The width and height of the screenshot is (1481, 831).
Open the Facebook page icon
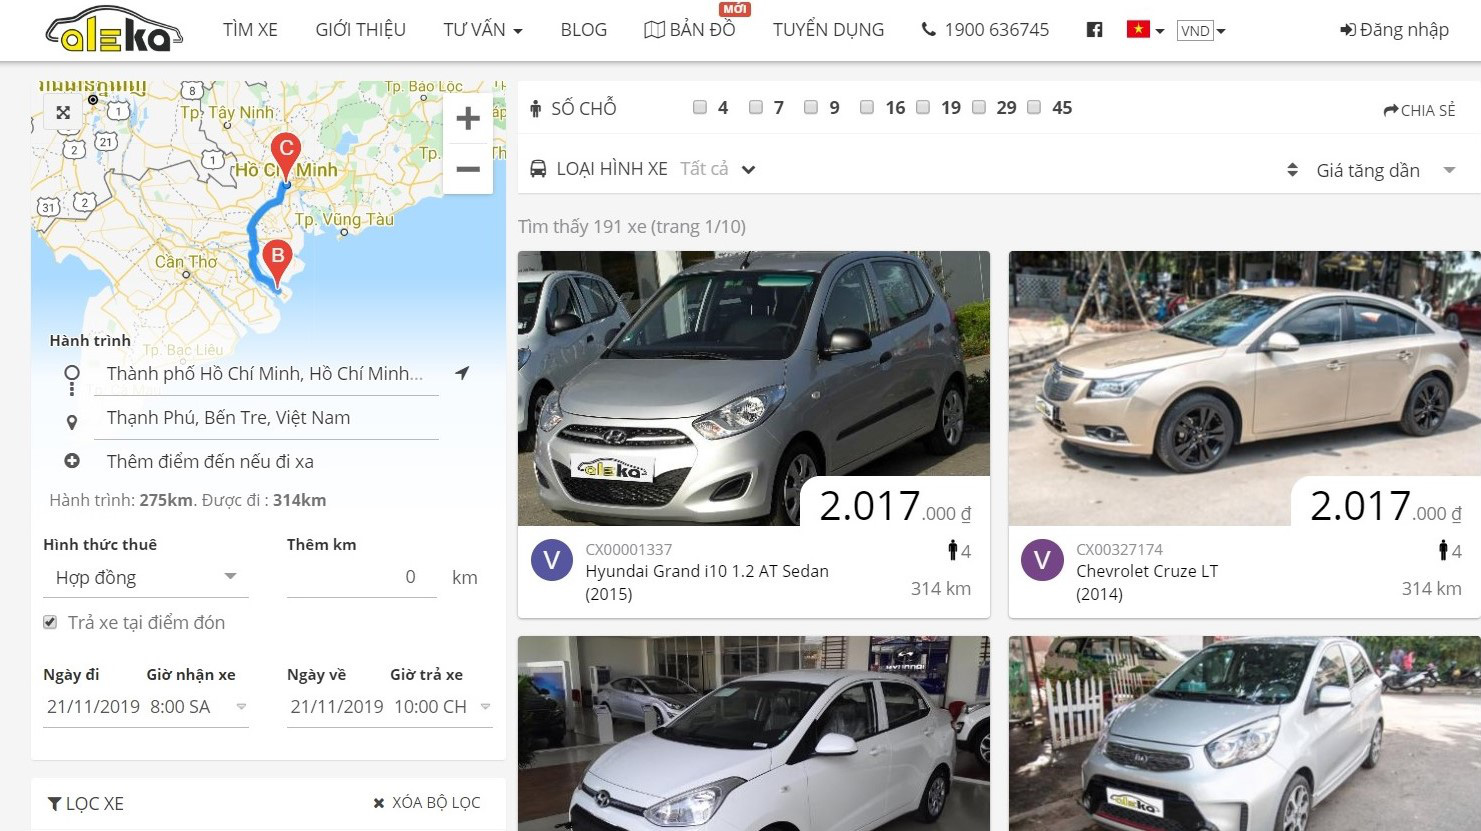(x=1095, y=30)
